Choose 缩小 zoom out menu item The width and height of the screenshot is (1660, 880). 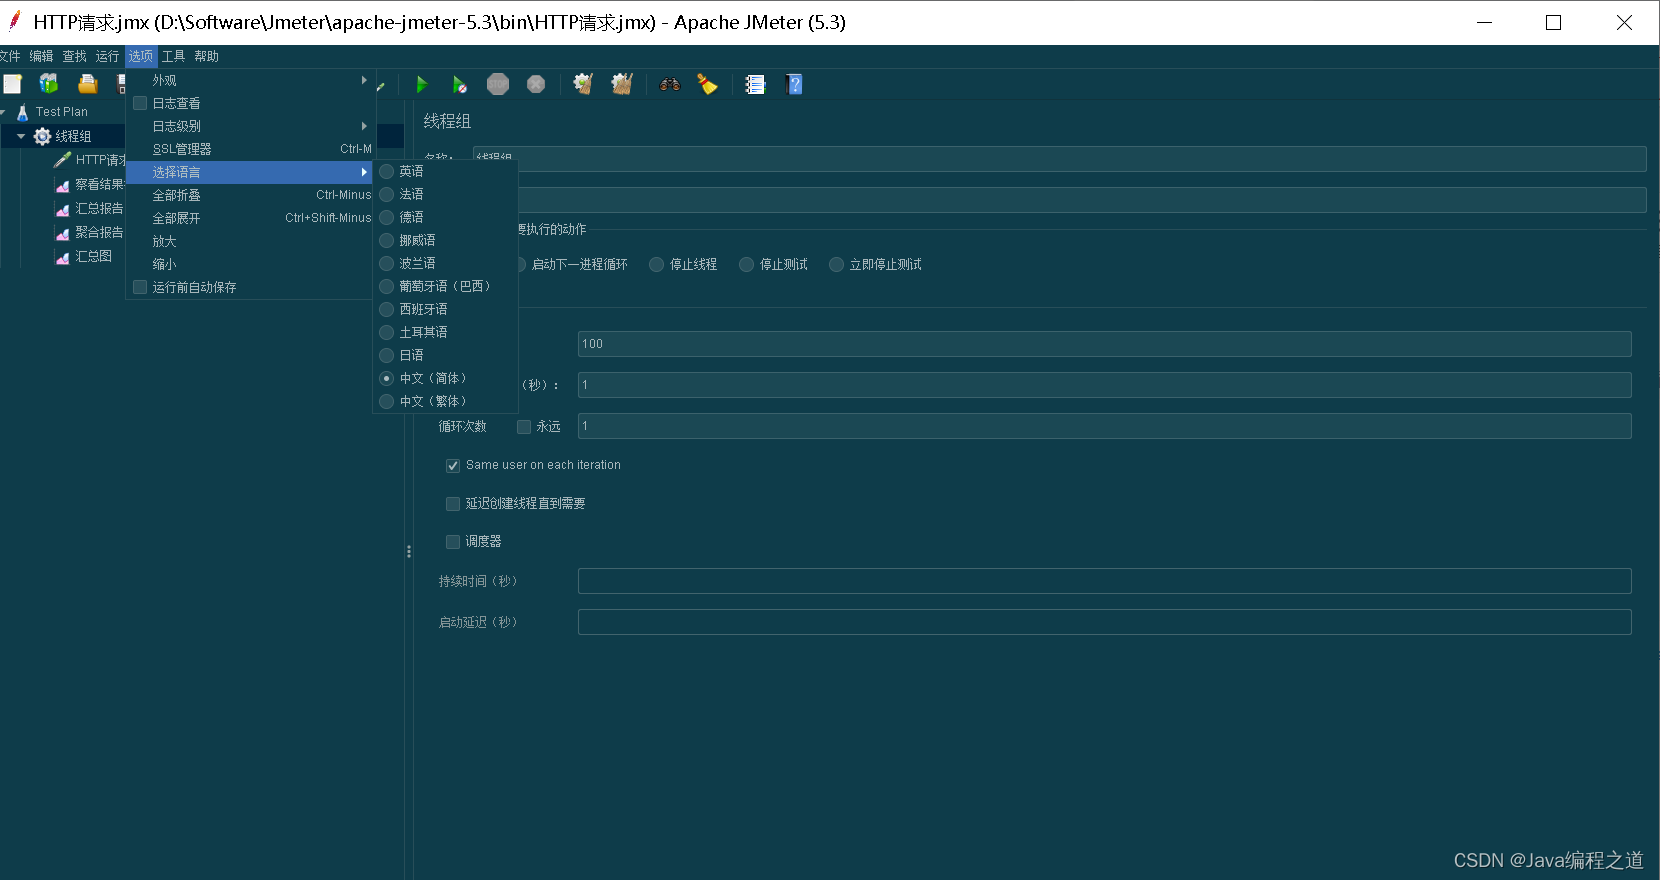click(x=250, y=264)
